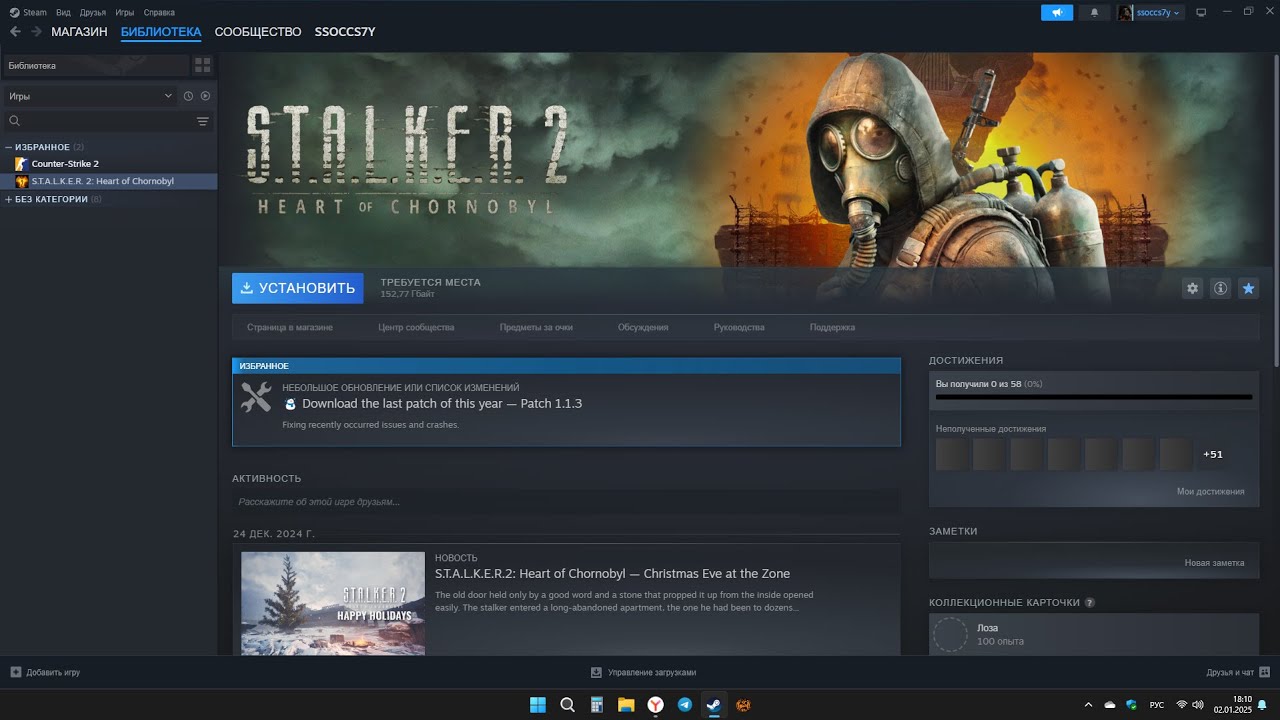
Task: Open game info icon
Action: pos(1220,288)
